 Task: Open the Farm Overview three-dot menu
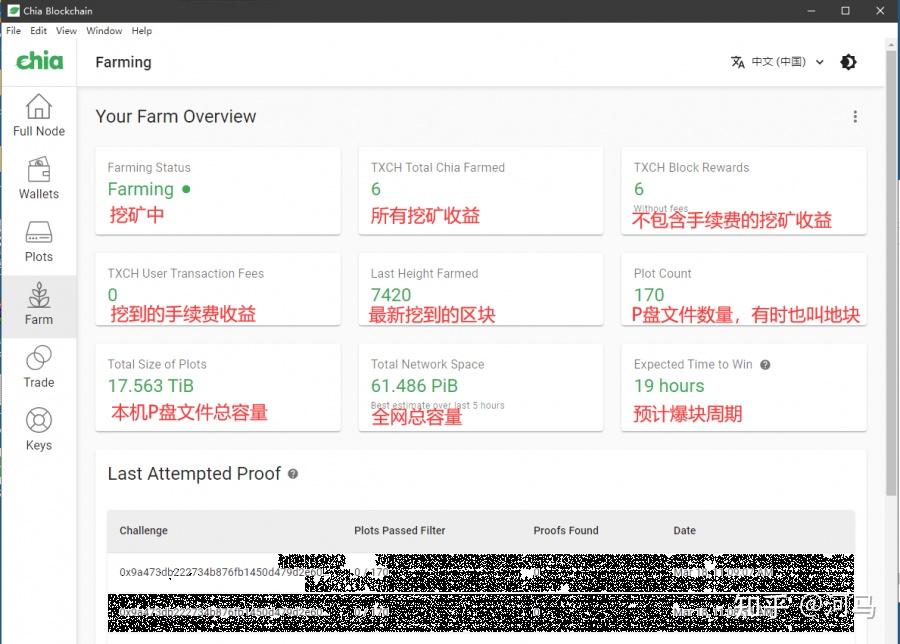click(x=855, y=117)
